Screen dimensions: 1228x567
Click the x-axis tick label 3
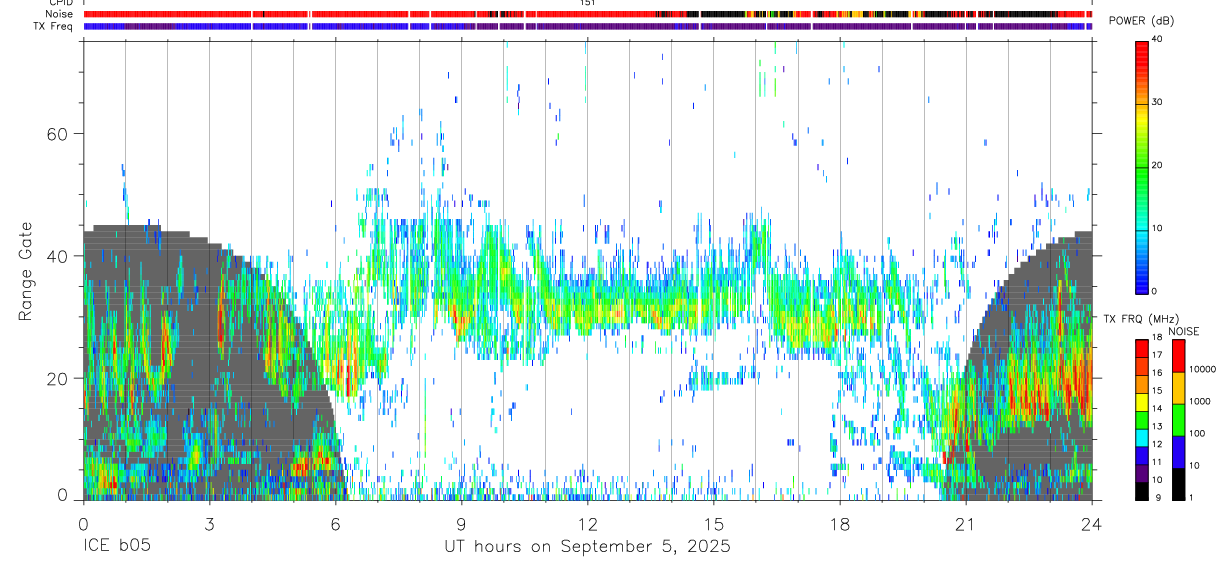(209, 524)
